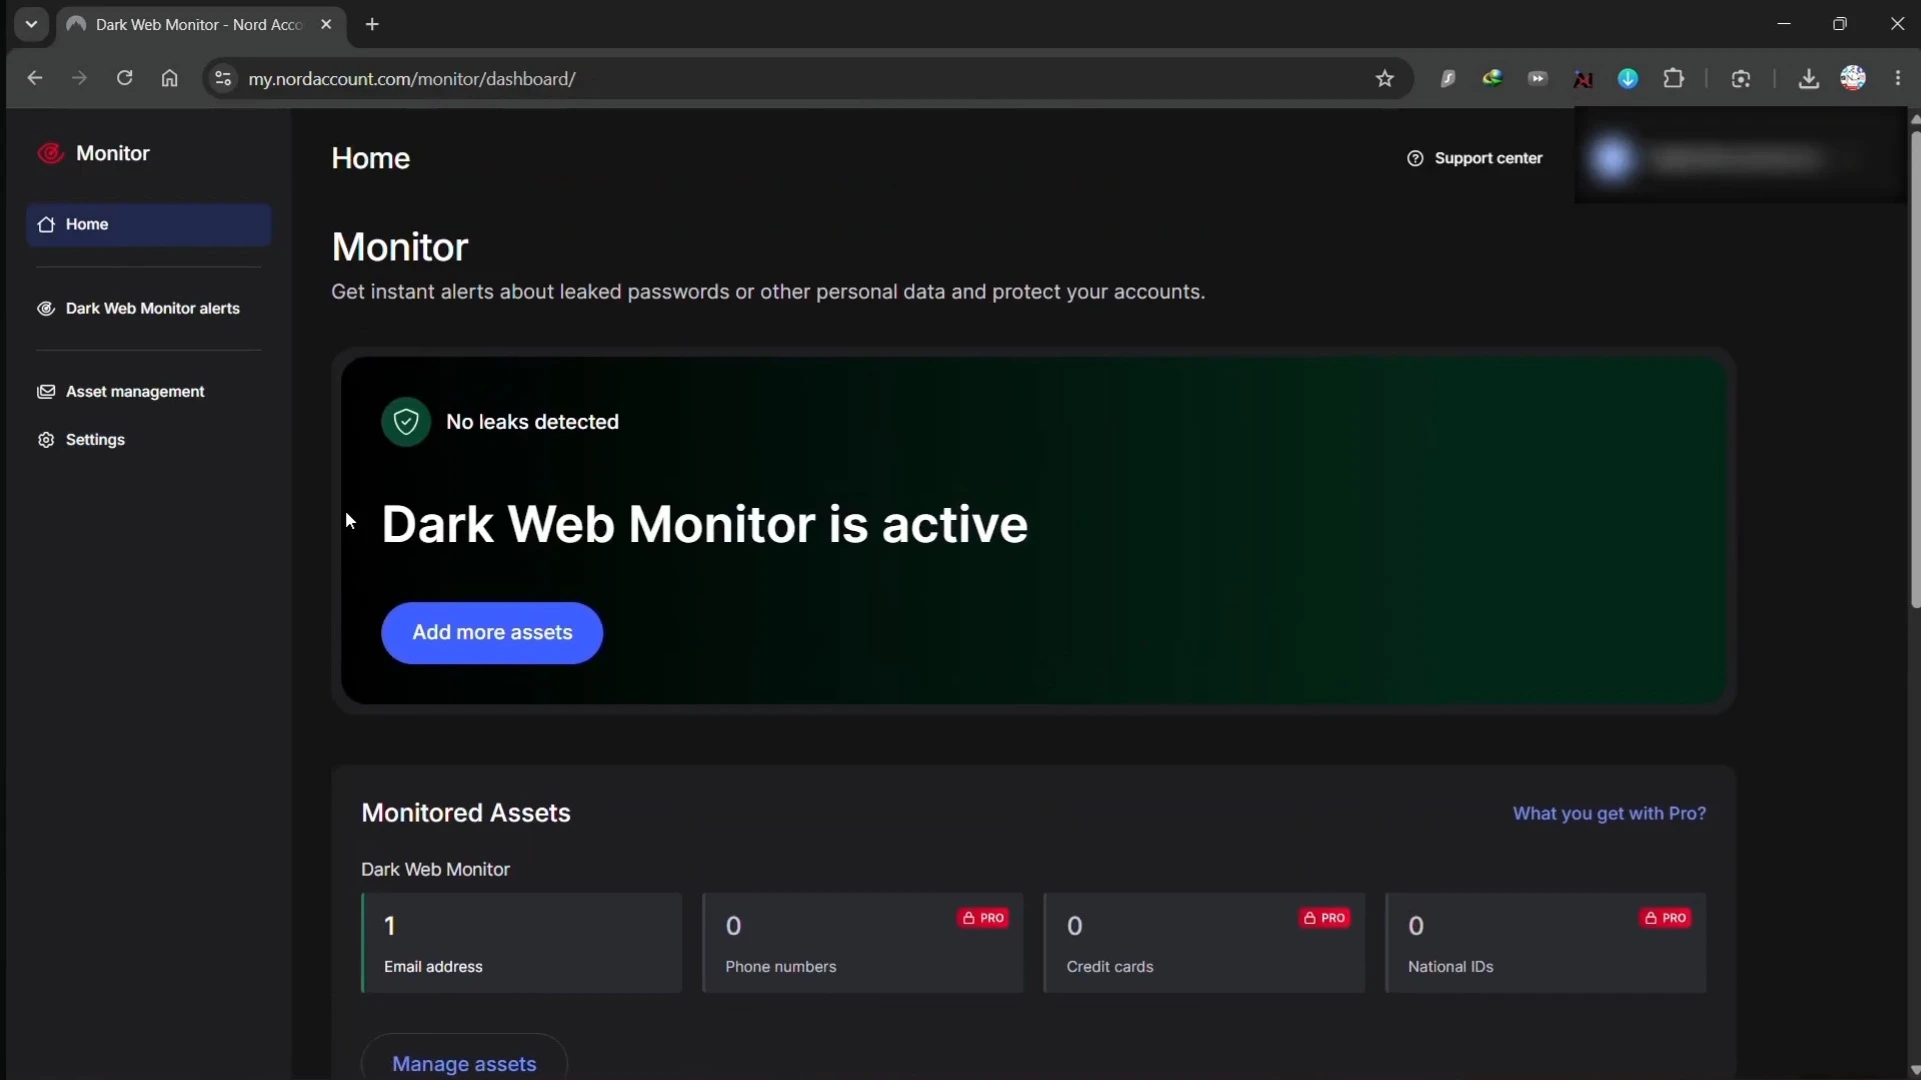Go forward in browser history
1921x1080 pixels.
pos(79,78)
